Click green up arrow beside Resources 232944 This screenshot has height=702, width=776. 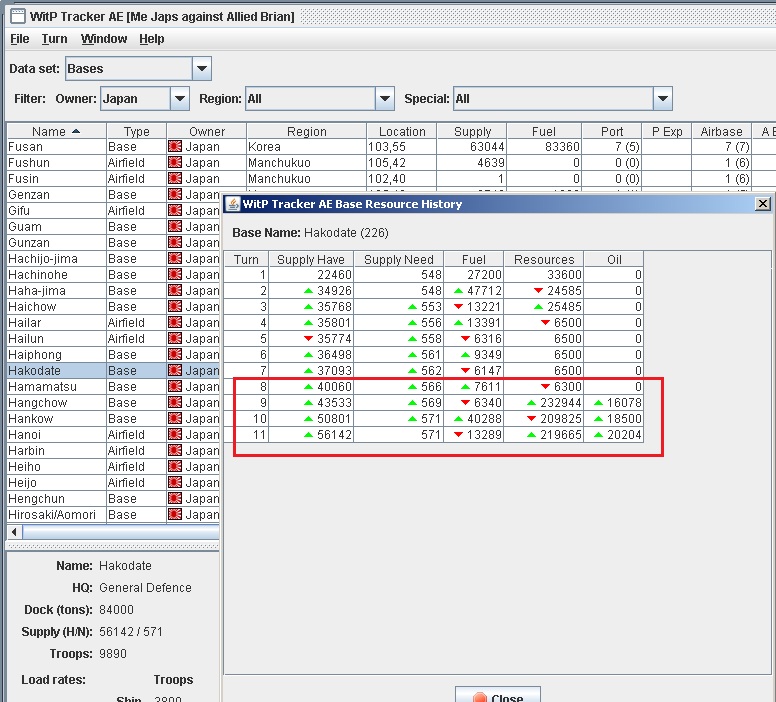pyautogui.click(x=532, y=402)
